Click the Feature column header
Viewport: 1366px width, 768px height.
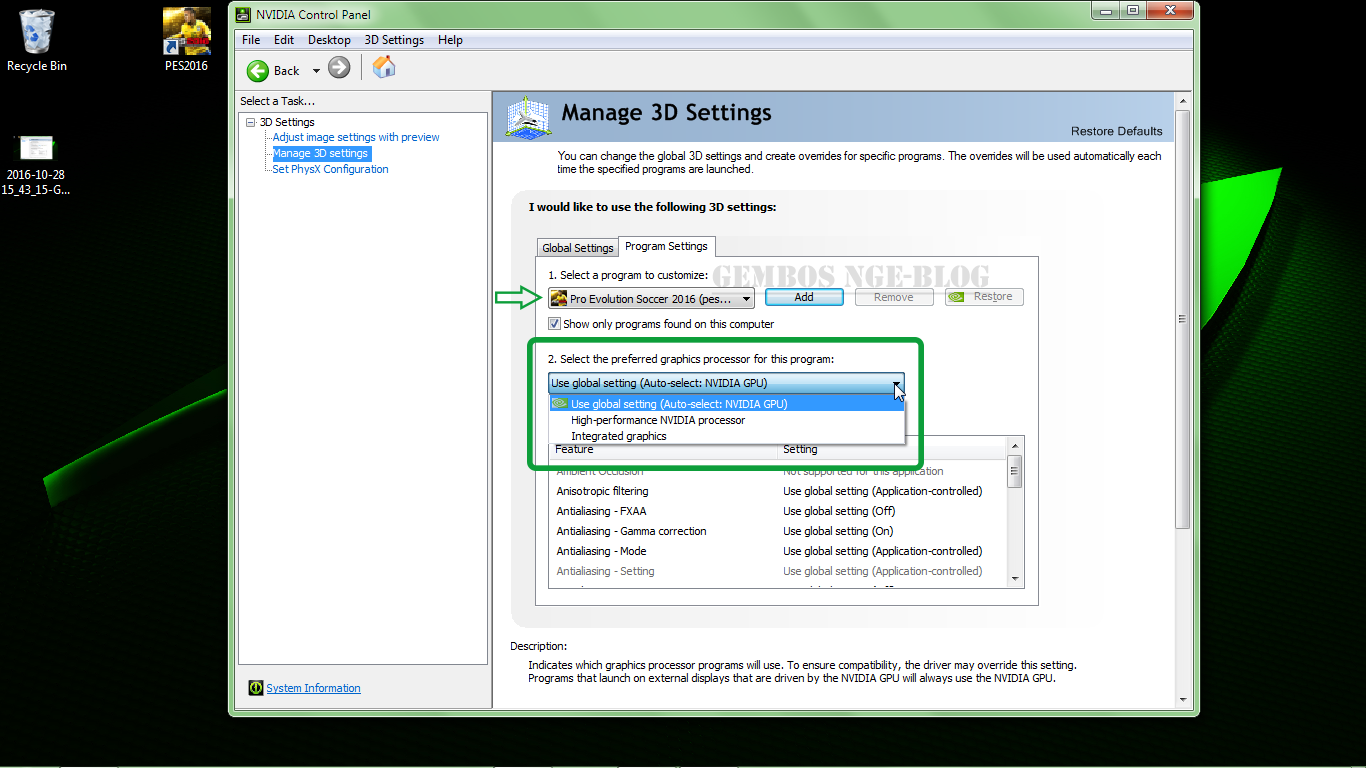pyautogui.click(x=664, y=449)
